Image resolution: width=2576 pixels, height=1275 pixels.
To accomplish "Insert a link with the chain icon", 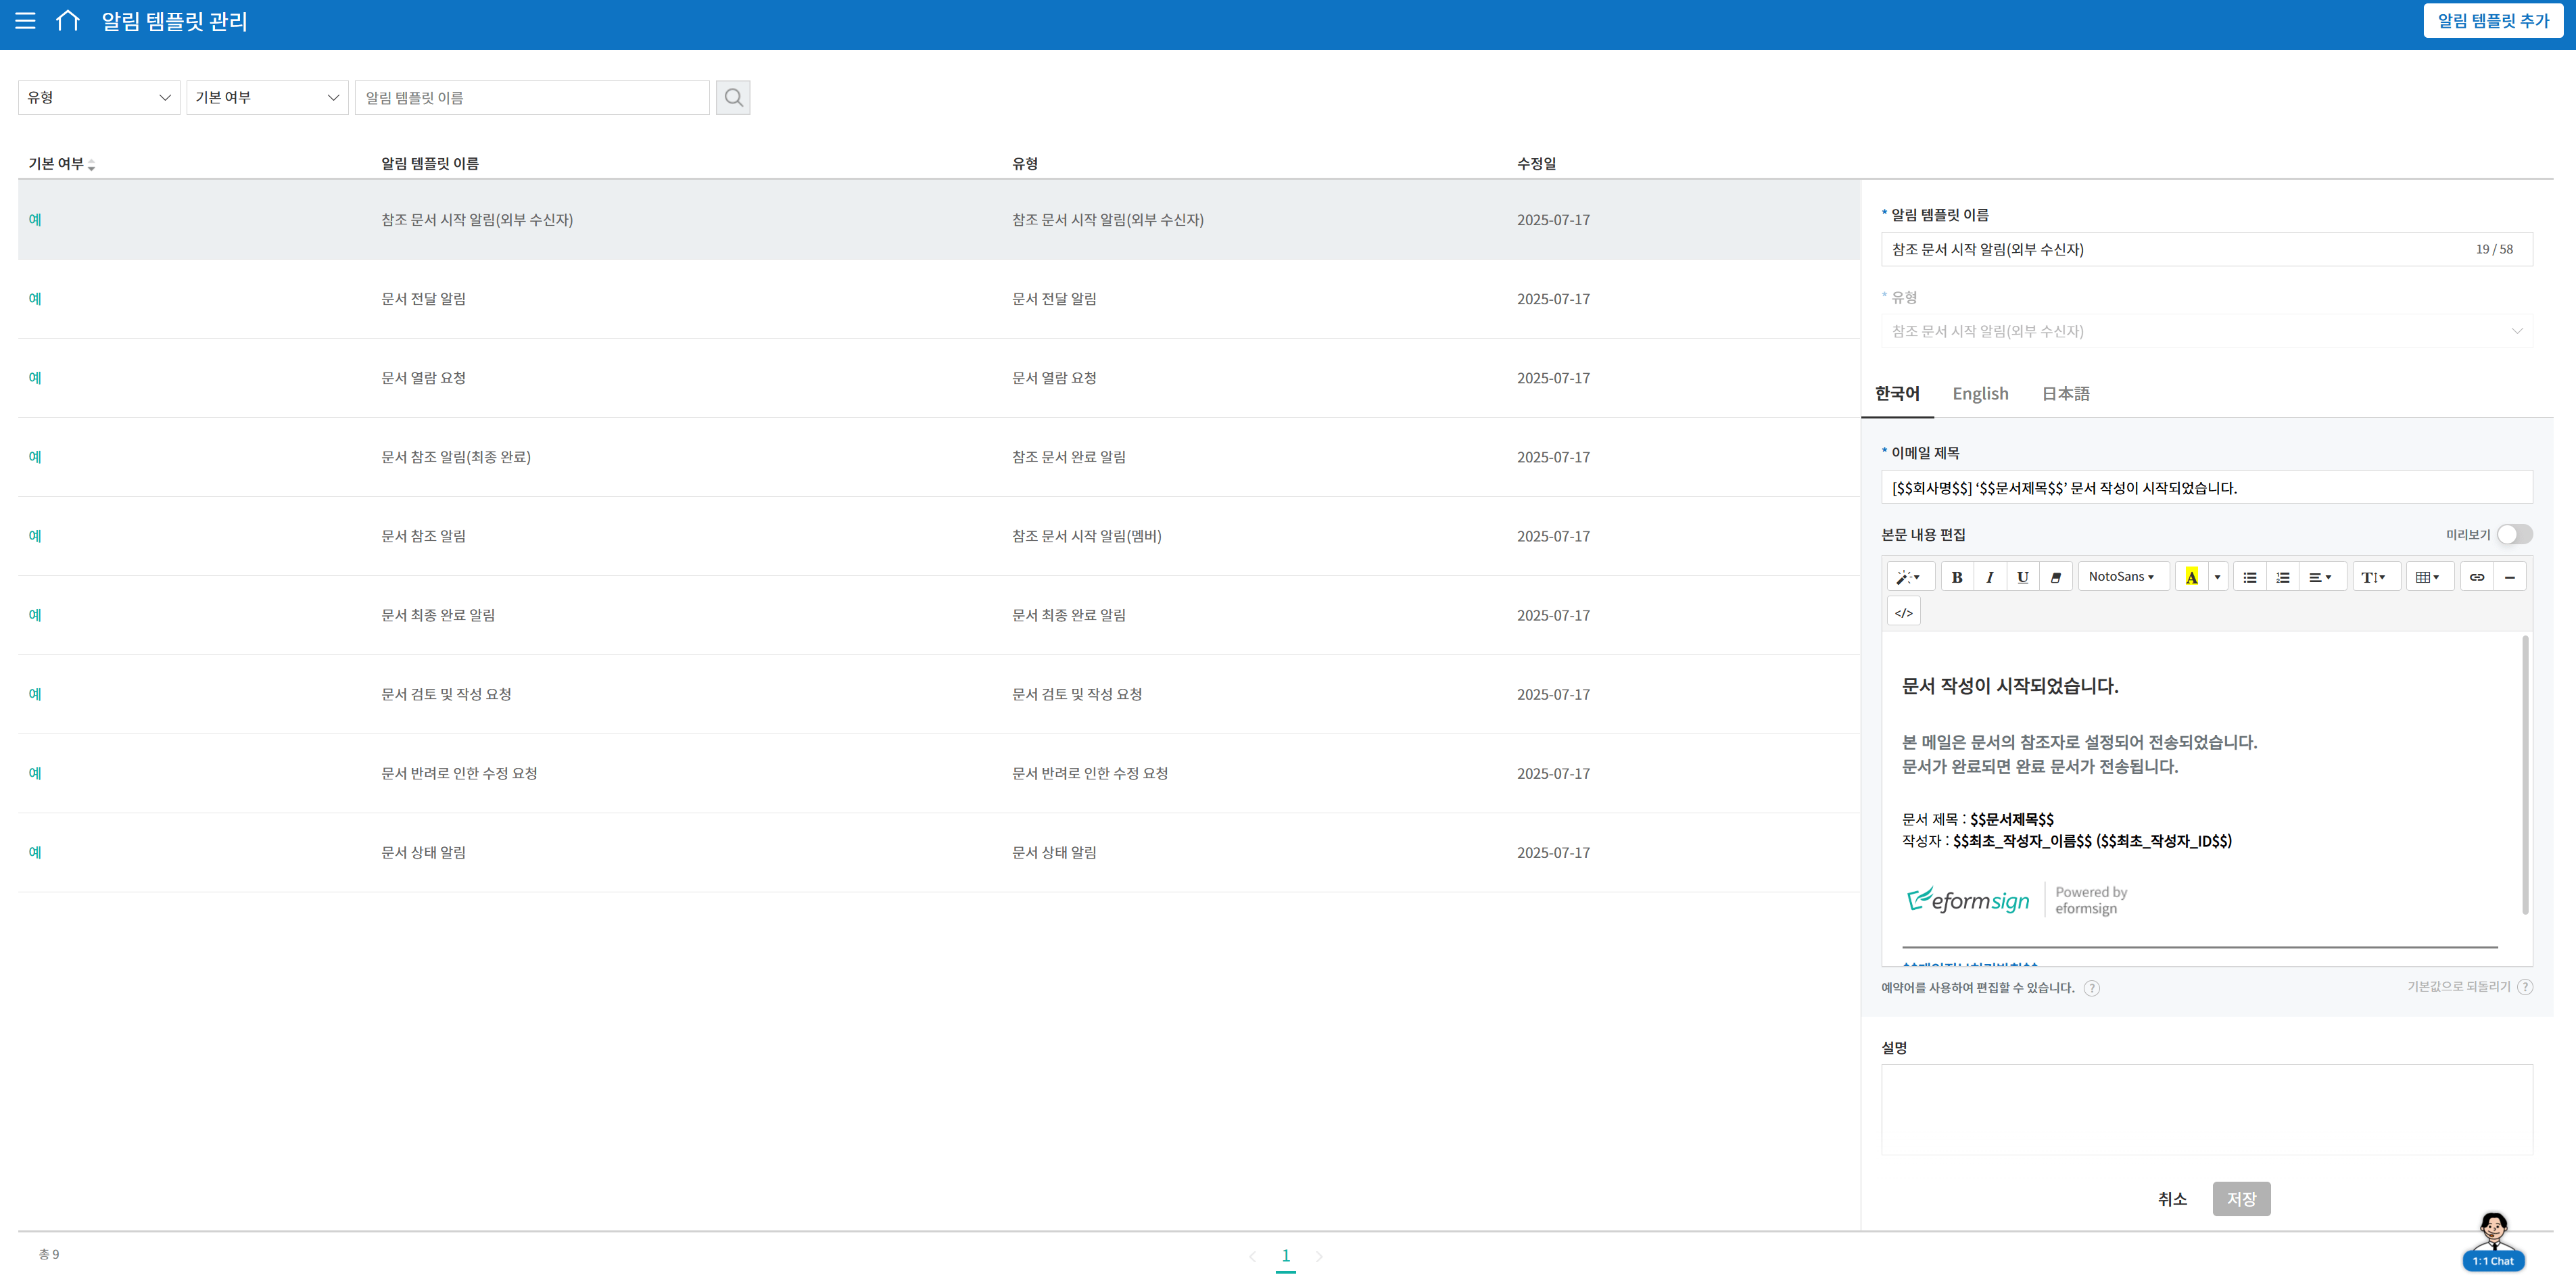I will (2476, 577).
